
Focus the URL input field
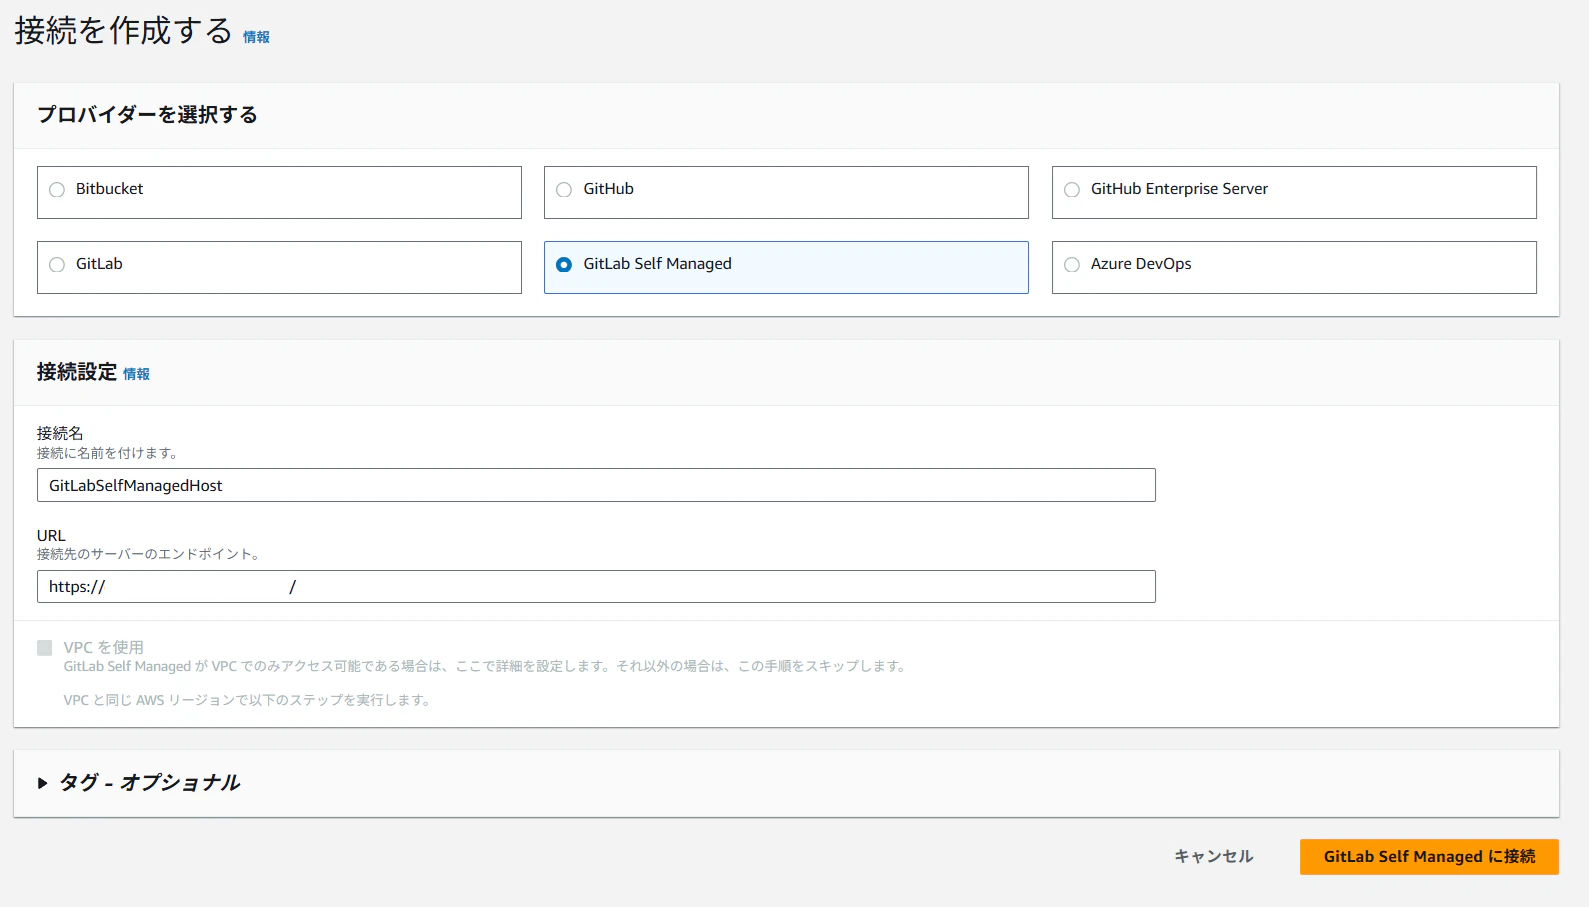pos(596,587)
